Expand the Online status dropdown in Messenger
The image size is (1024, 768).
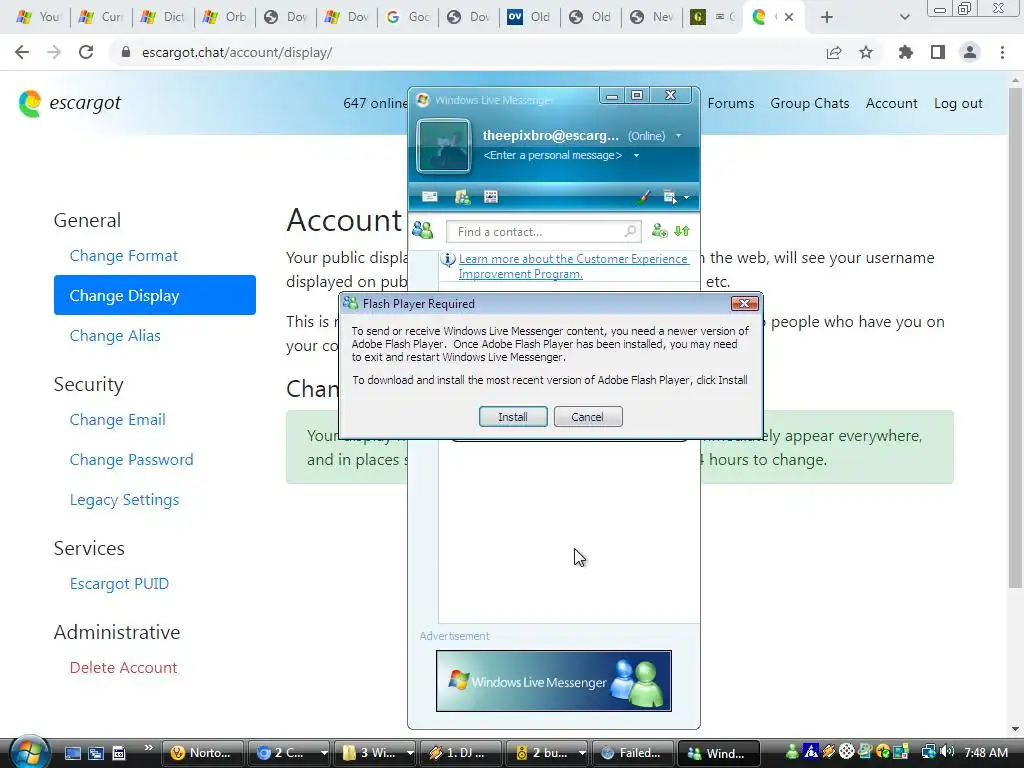coord(679,136)
